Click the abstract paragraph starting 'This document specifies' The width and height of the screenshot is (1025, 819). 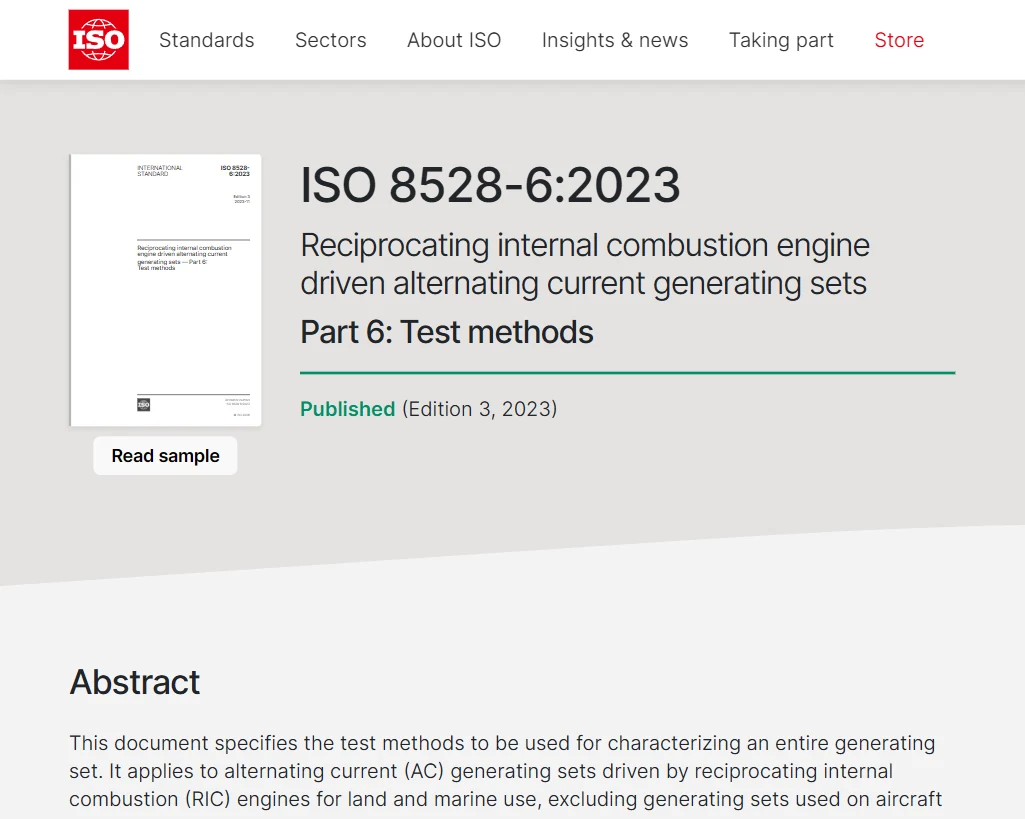pyautogui.click(x=506, y=771)
